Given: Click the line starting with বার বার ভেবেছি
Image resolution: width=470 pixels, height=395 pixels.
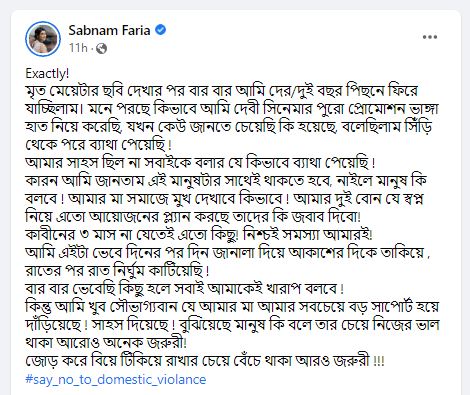Looking at the screenshot, I should click(x=185, y=289).
